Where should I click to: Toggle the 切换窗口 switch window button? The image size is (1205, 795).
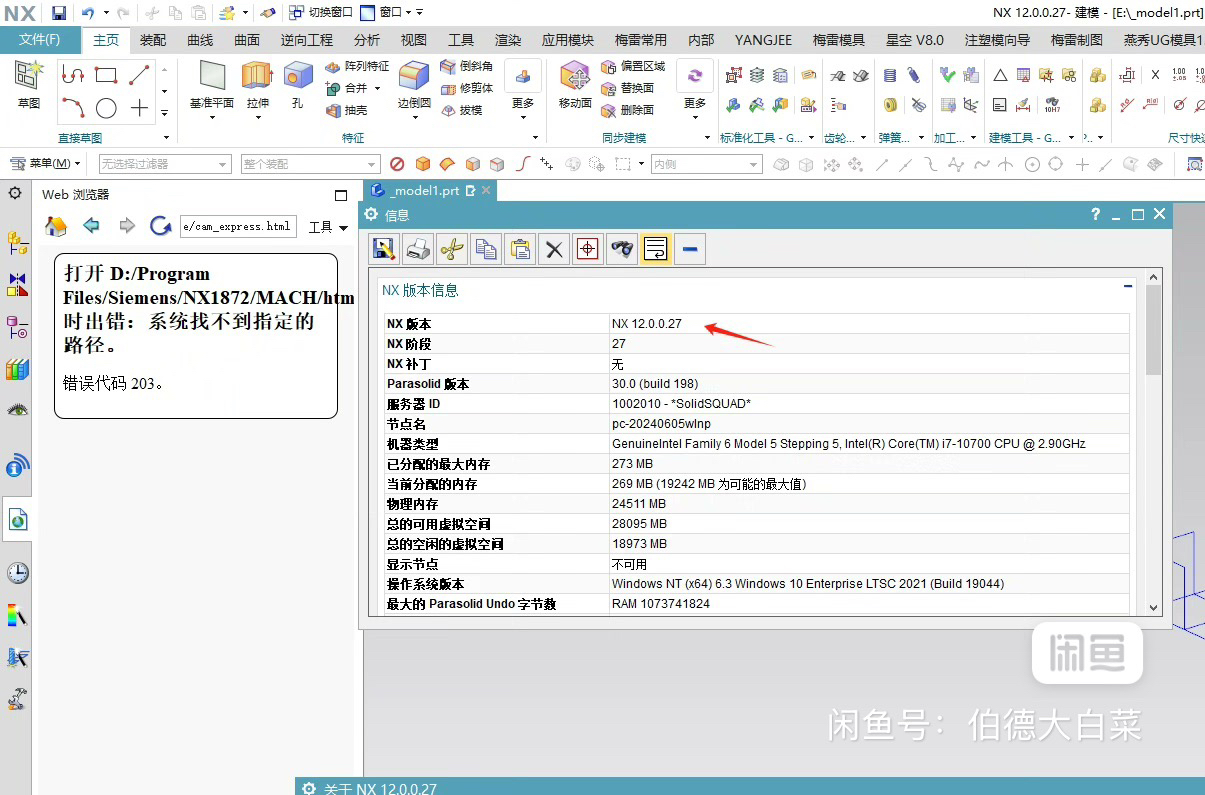tap(320, 13)
